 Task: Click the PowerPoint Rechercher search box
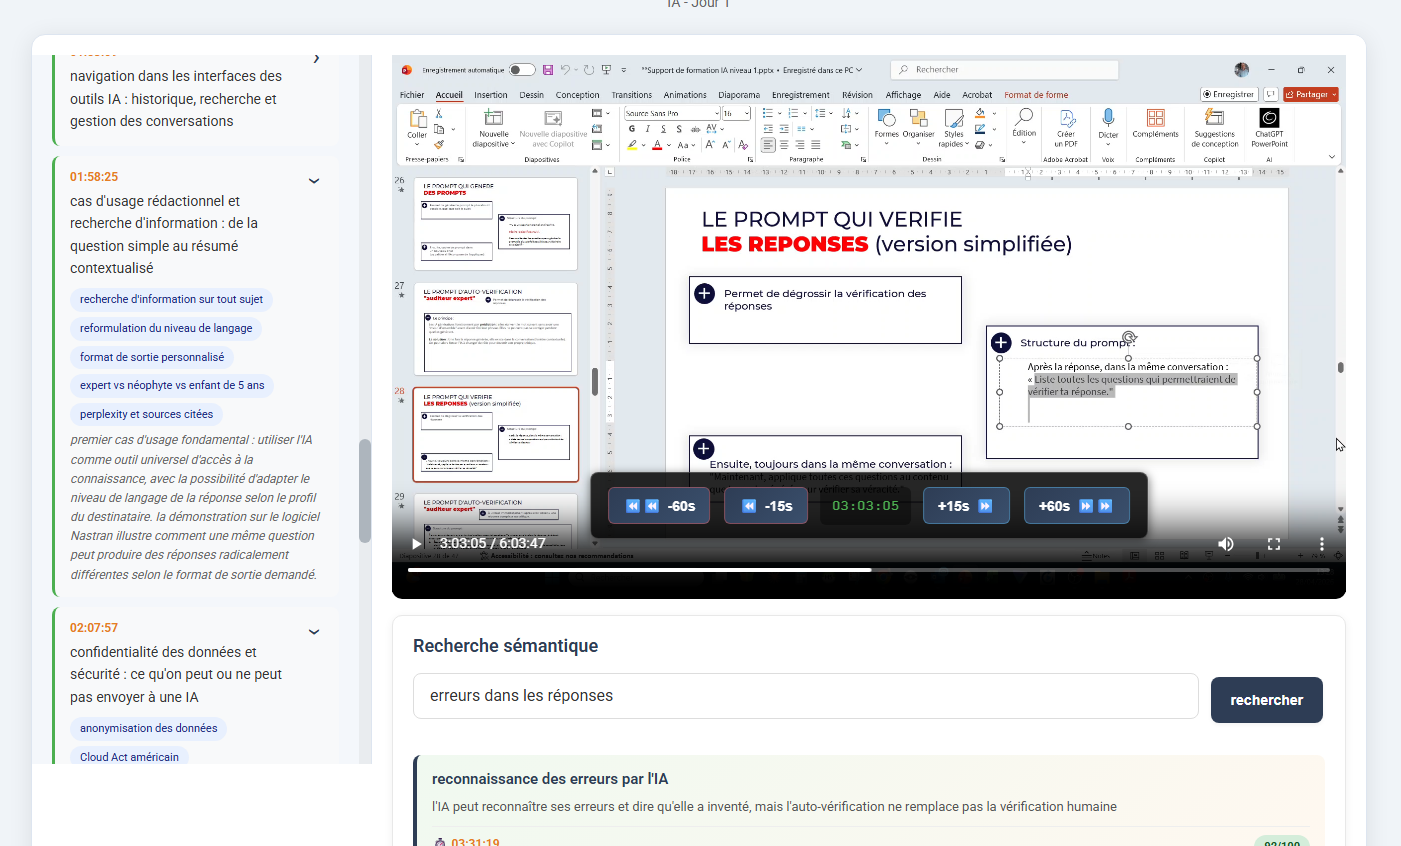[x=1004, y=70]
